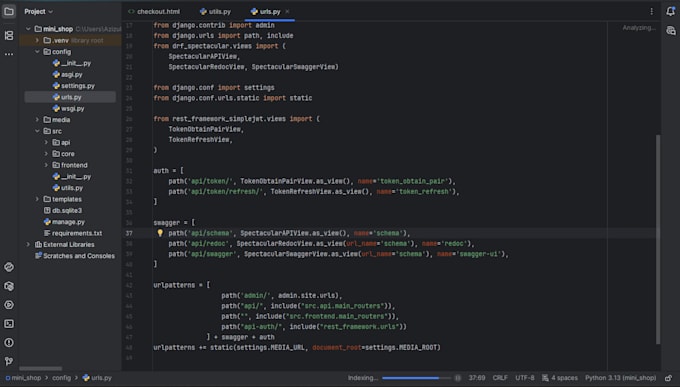Expand the api package
The image size is (680, 387).
pos(46,142)
